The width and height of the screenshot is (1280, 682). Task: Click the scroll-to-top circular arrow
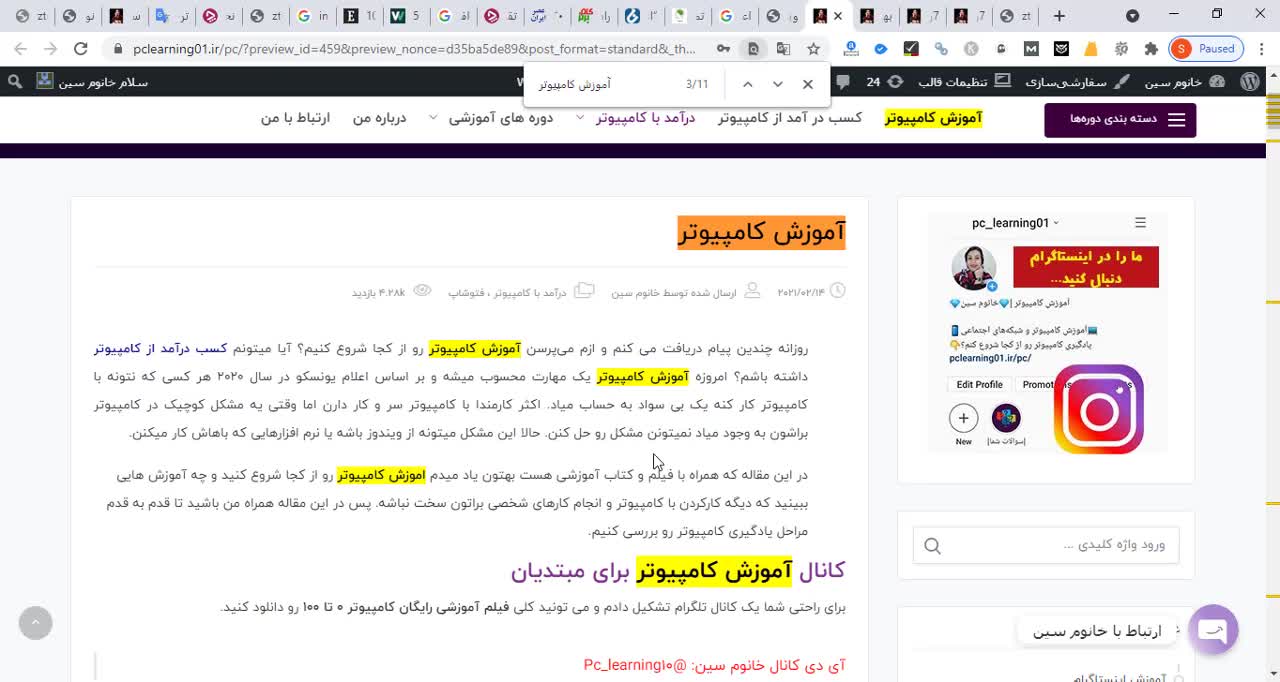[35, 622]
